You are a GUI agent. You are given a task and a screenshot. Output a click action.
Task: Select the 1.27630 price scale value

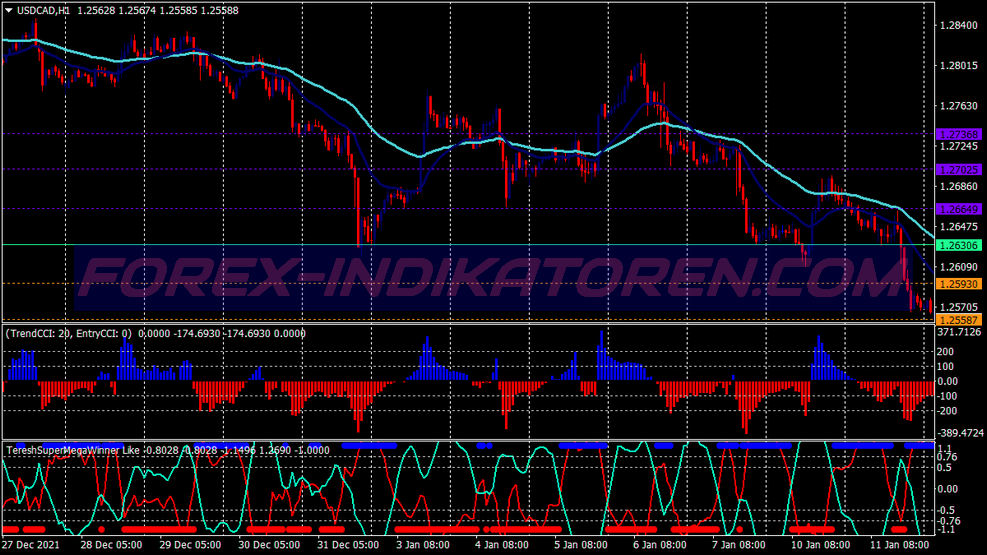(959, 106)
